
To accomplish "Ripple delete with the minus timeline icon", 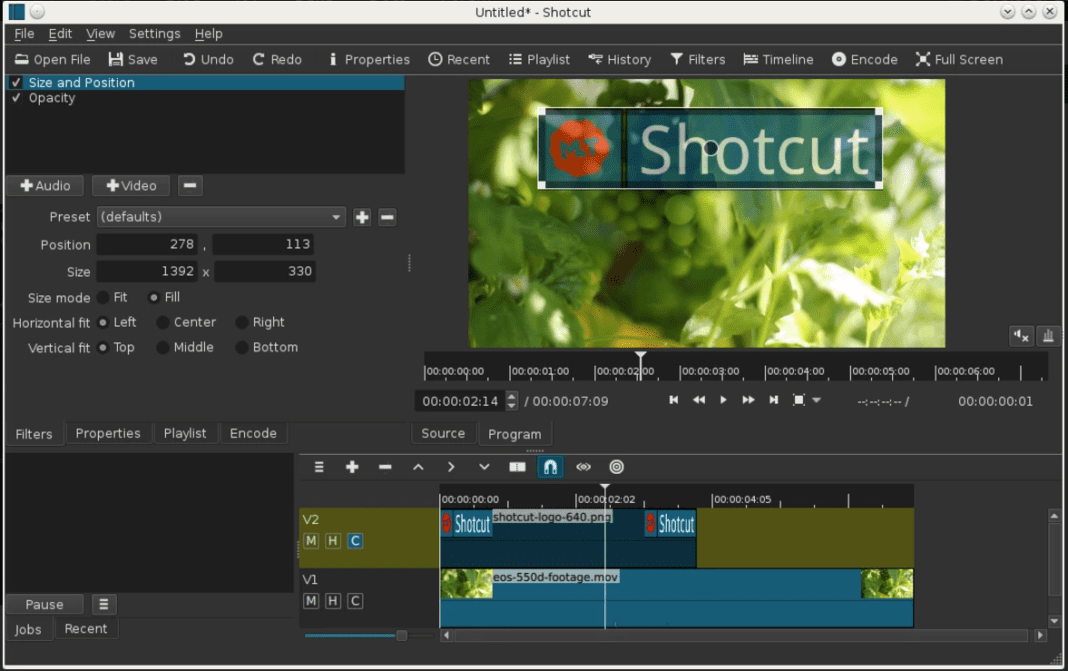I will [x=385, y=467].
